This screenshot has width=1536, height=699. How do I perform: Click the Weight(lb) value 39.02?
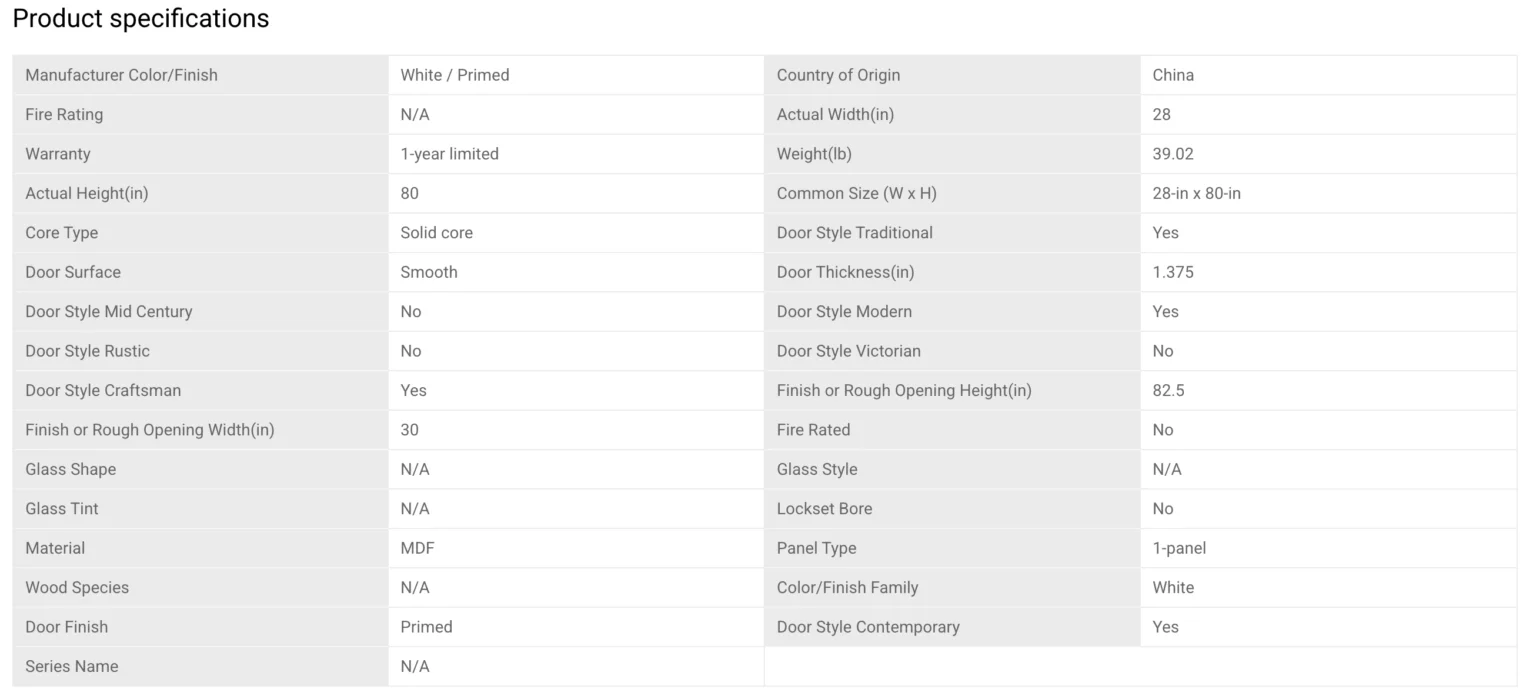point(1173,154)
